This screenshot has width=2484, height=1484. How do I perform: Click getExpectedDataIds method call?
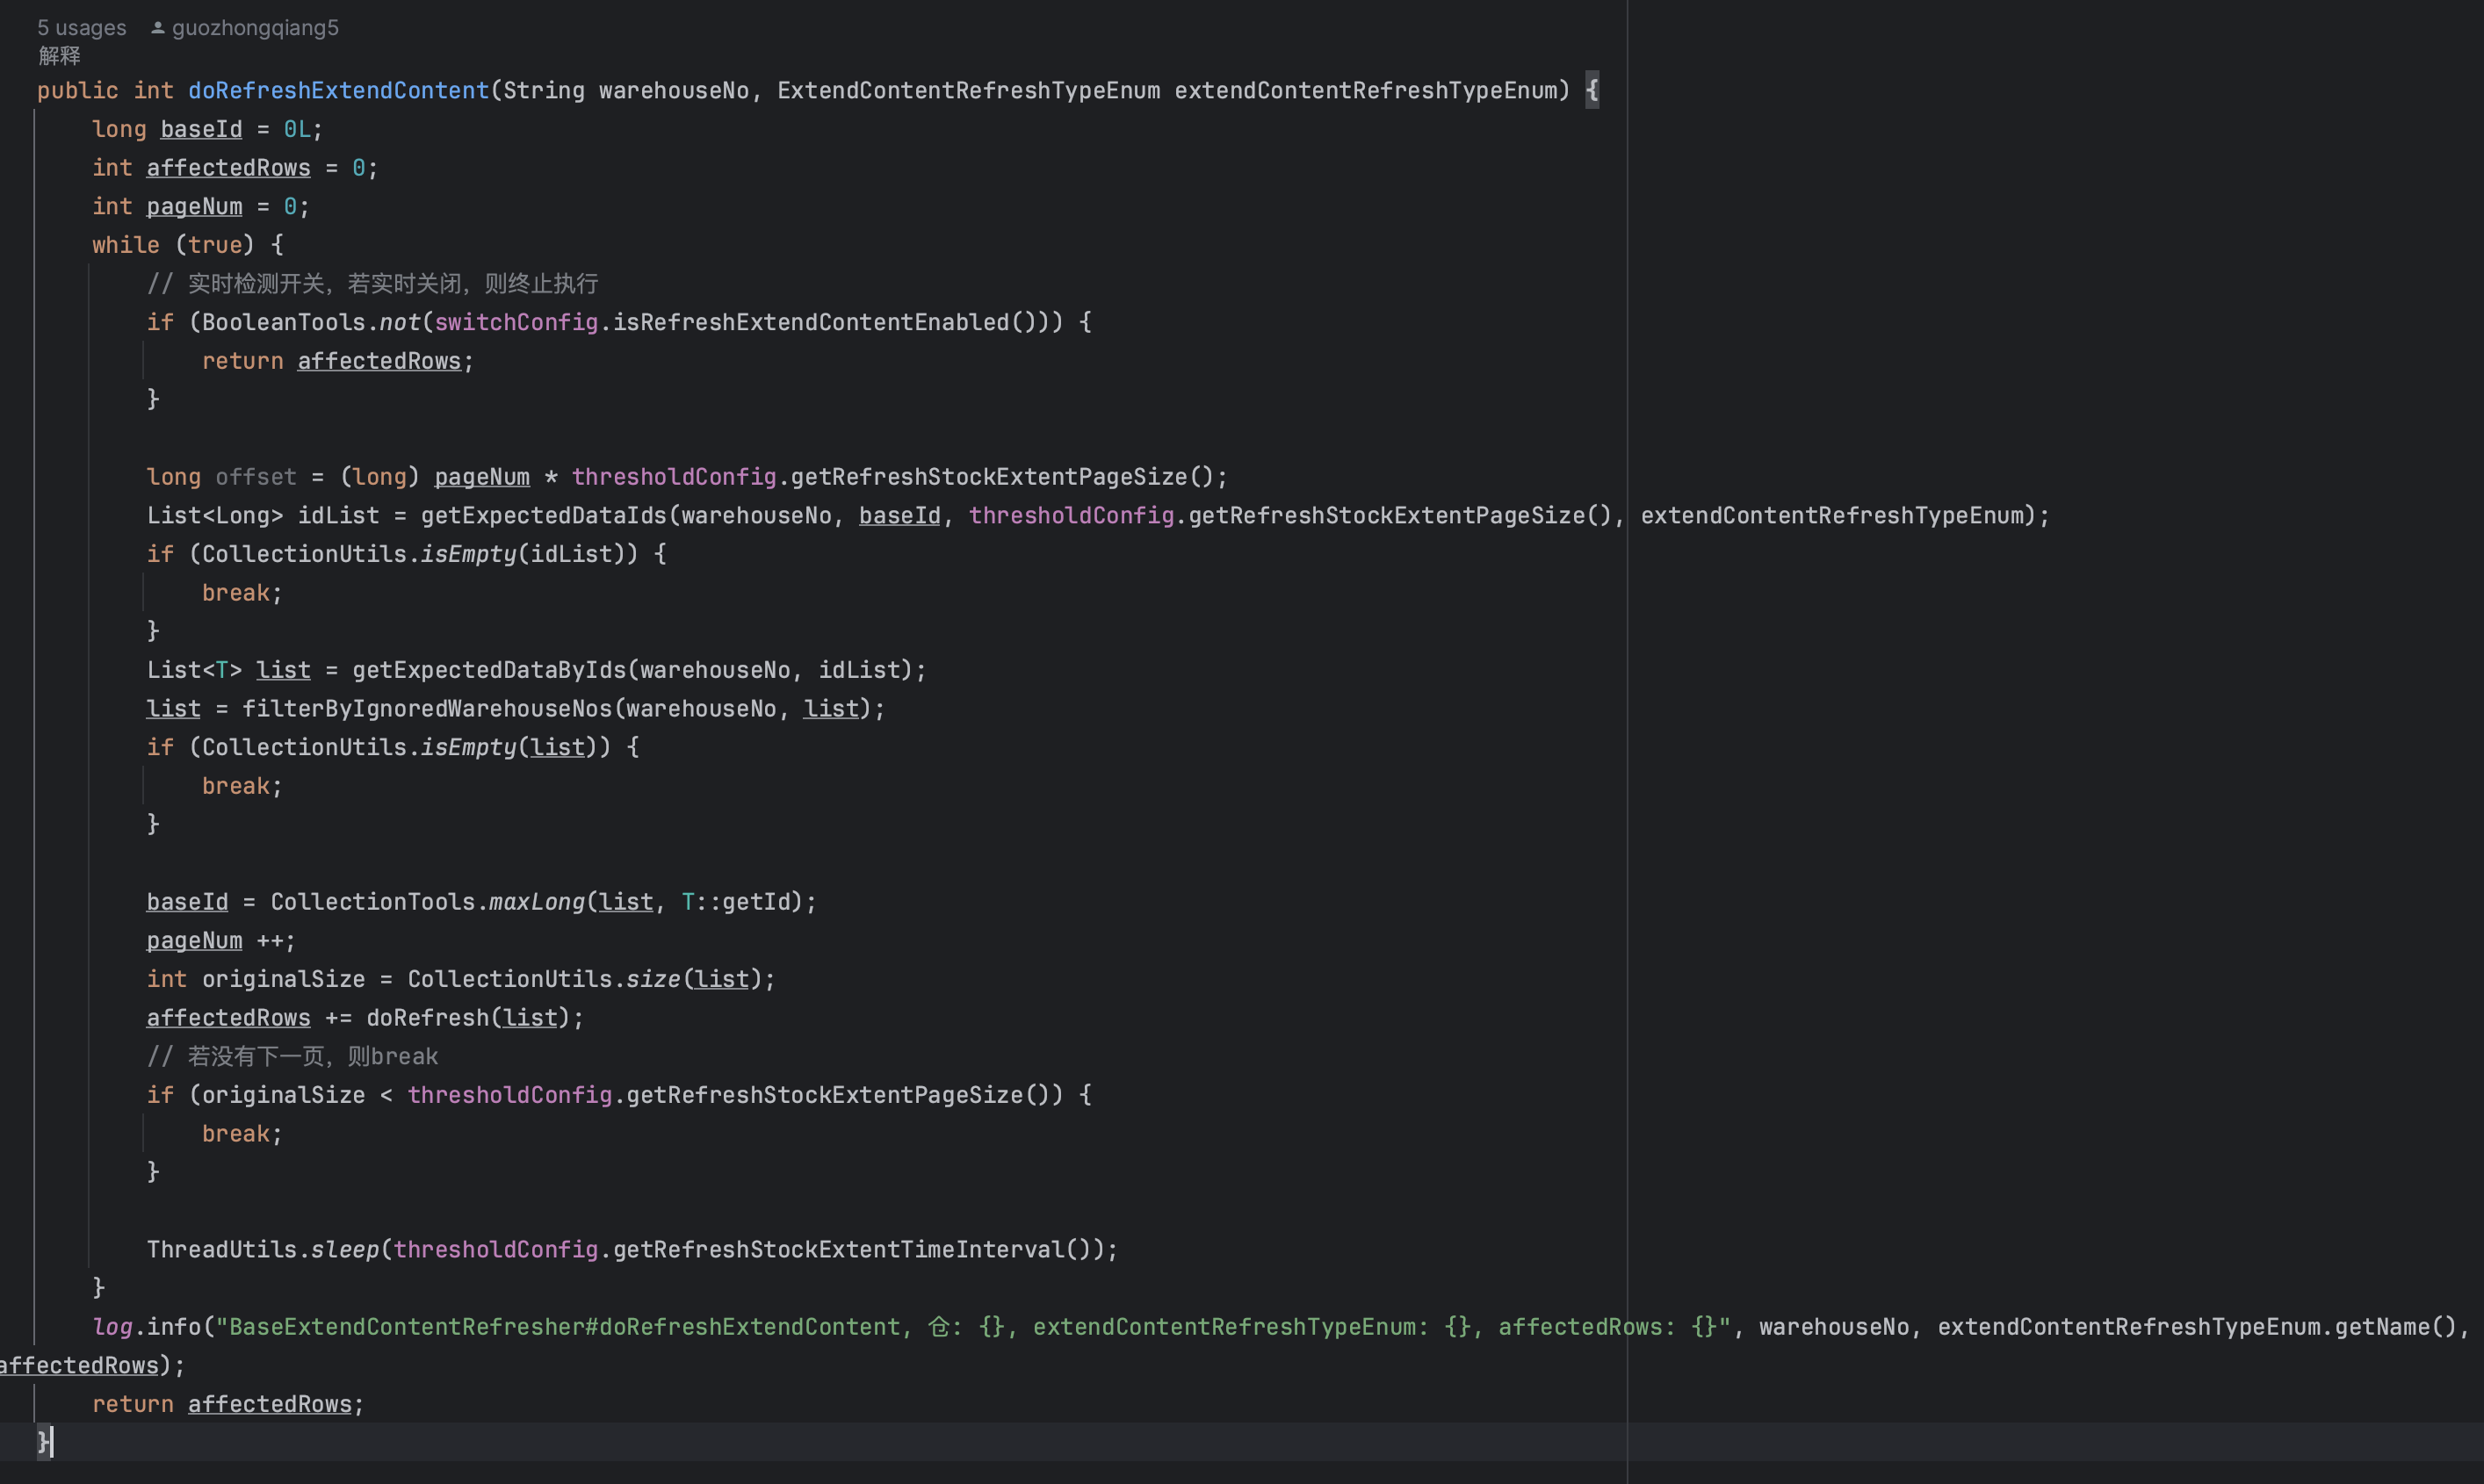[542, 516]
